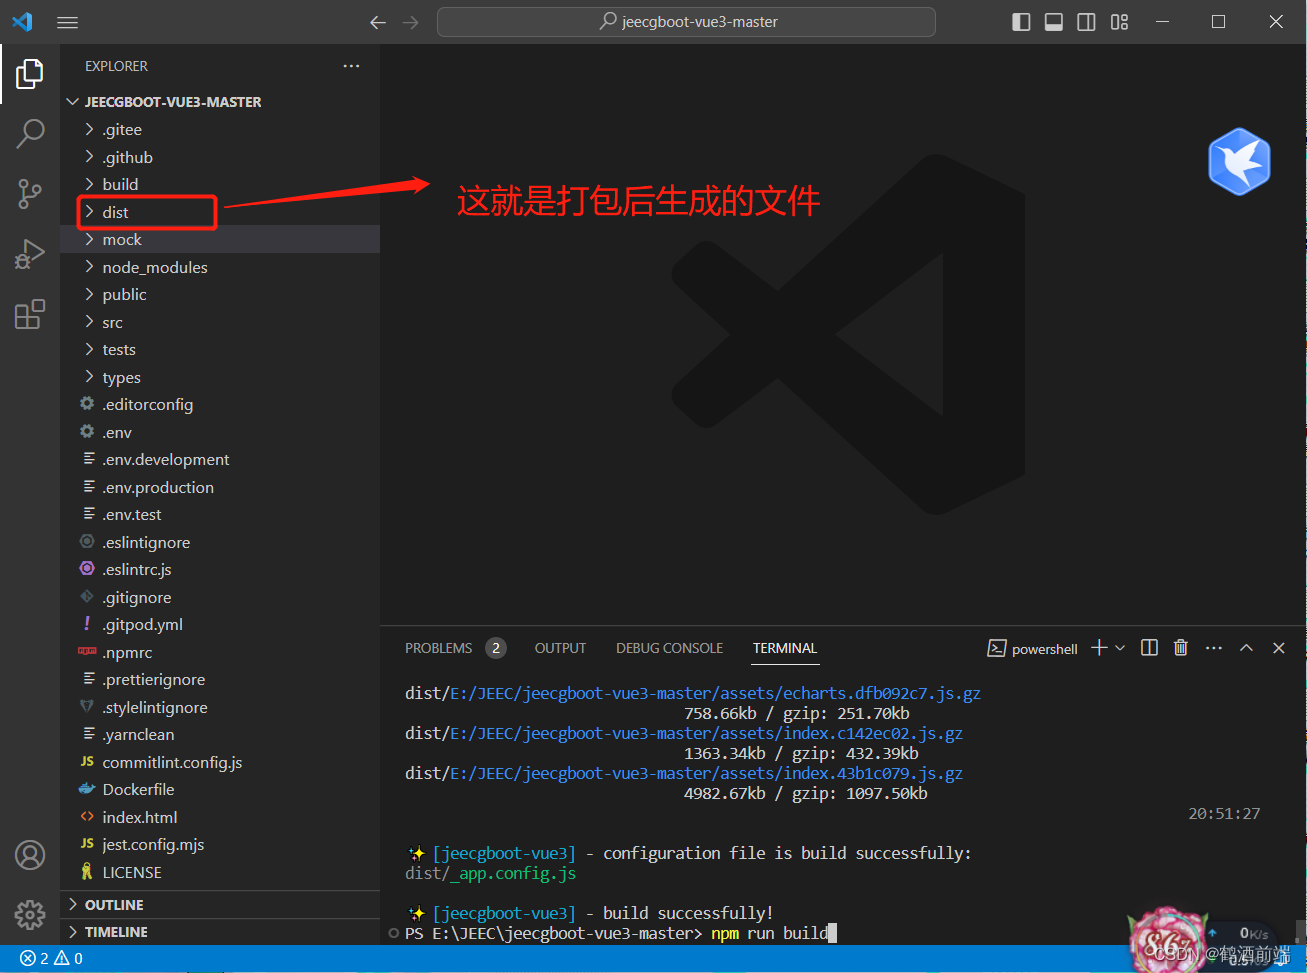Click the command center search box

686,22
